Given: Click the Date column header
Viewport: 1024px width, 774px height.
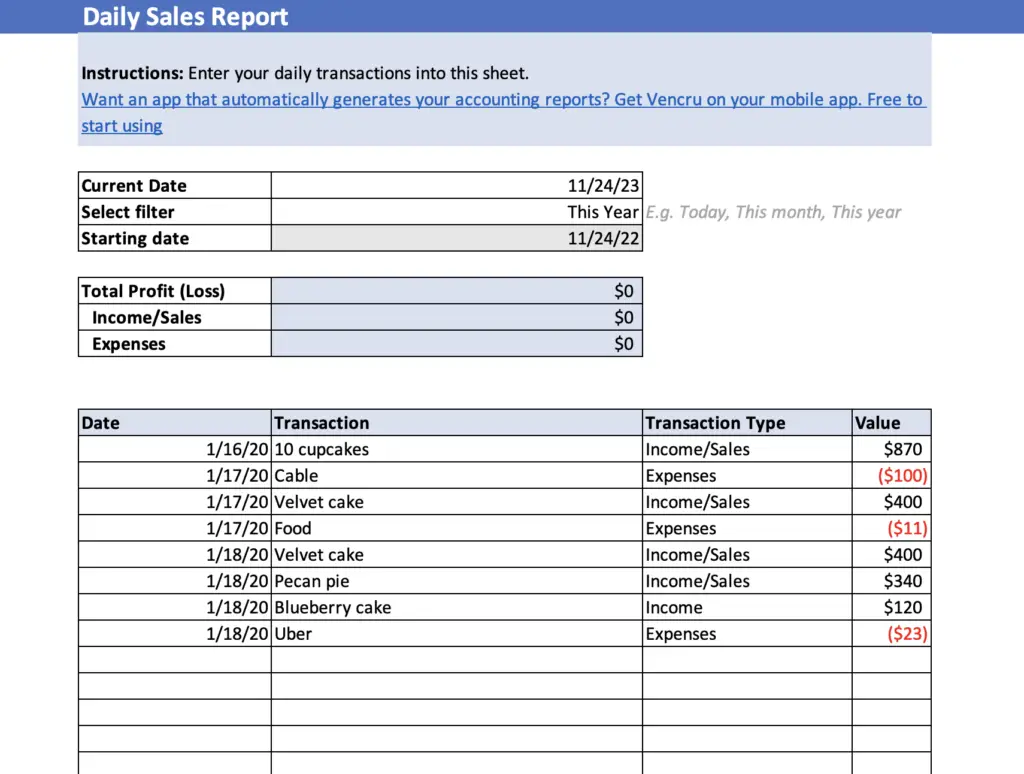Looking at the screenshot, I should (174, 423).
